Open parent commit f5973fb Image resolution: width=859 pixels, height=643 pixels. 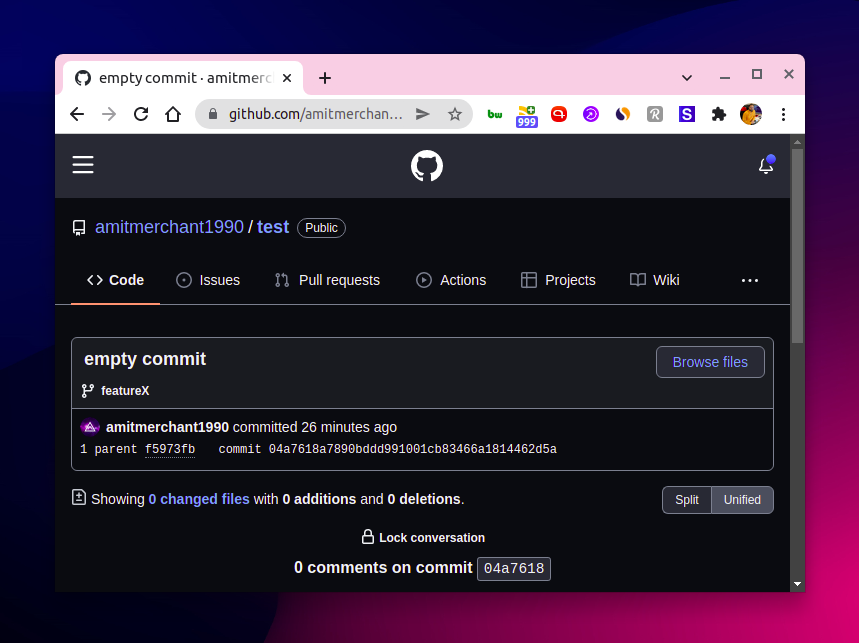170,449
